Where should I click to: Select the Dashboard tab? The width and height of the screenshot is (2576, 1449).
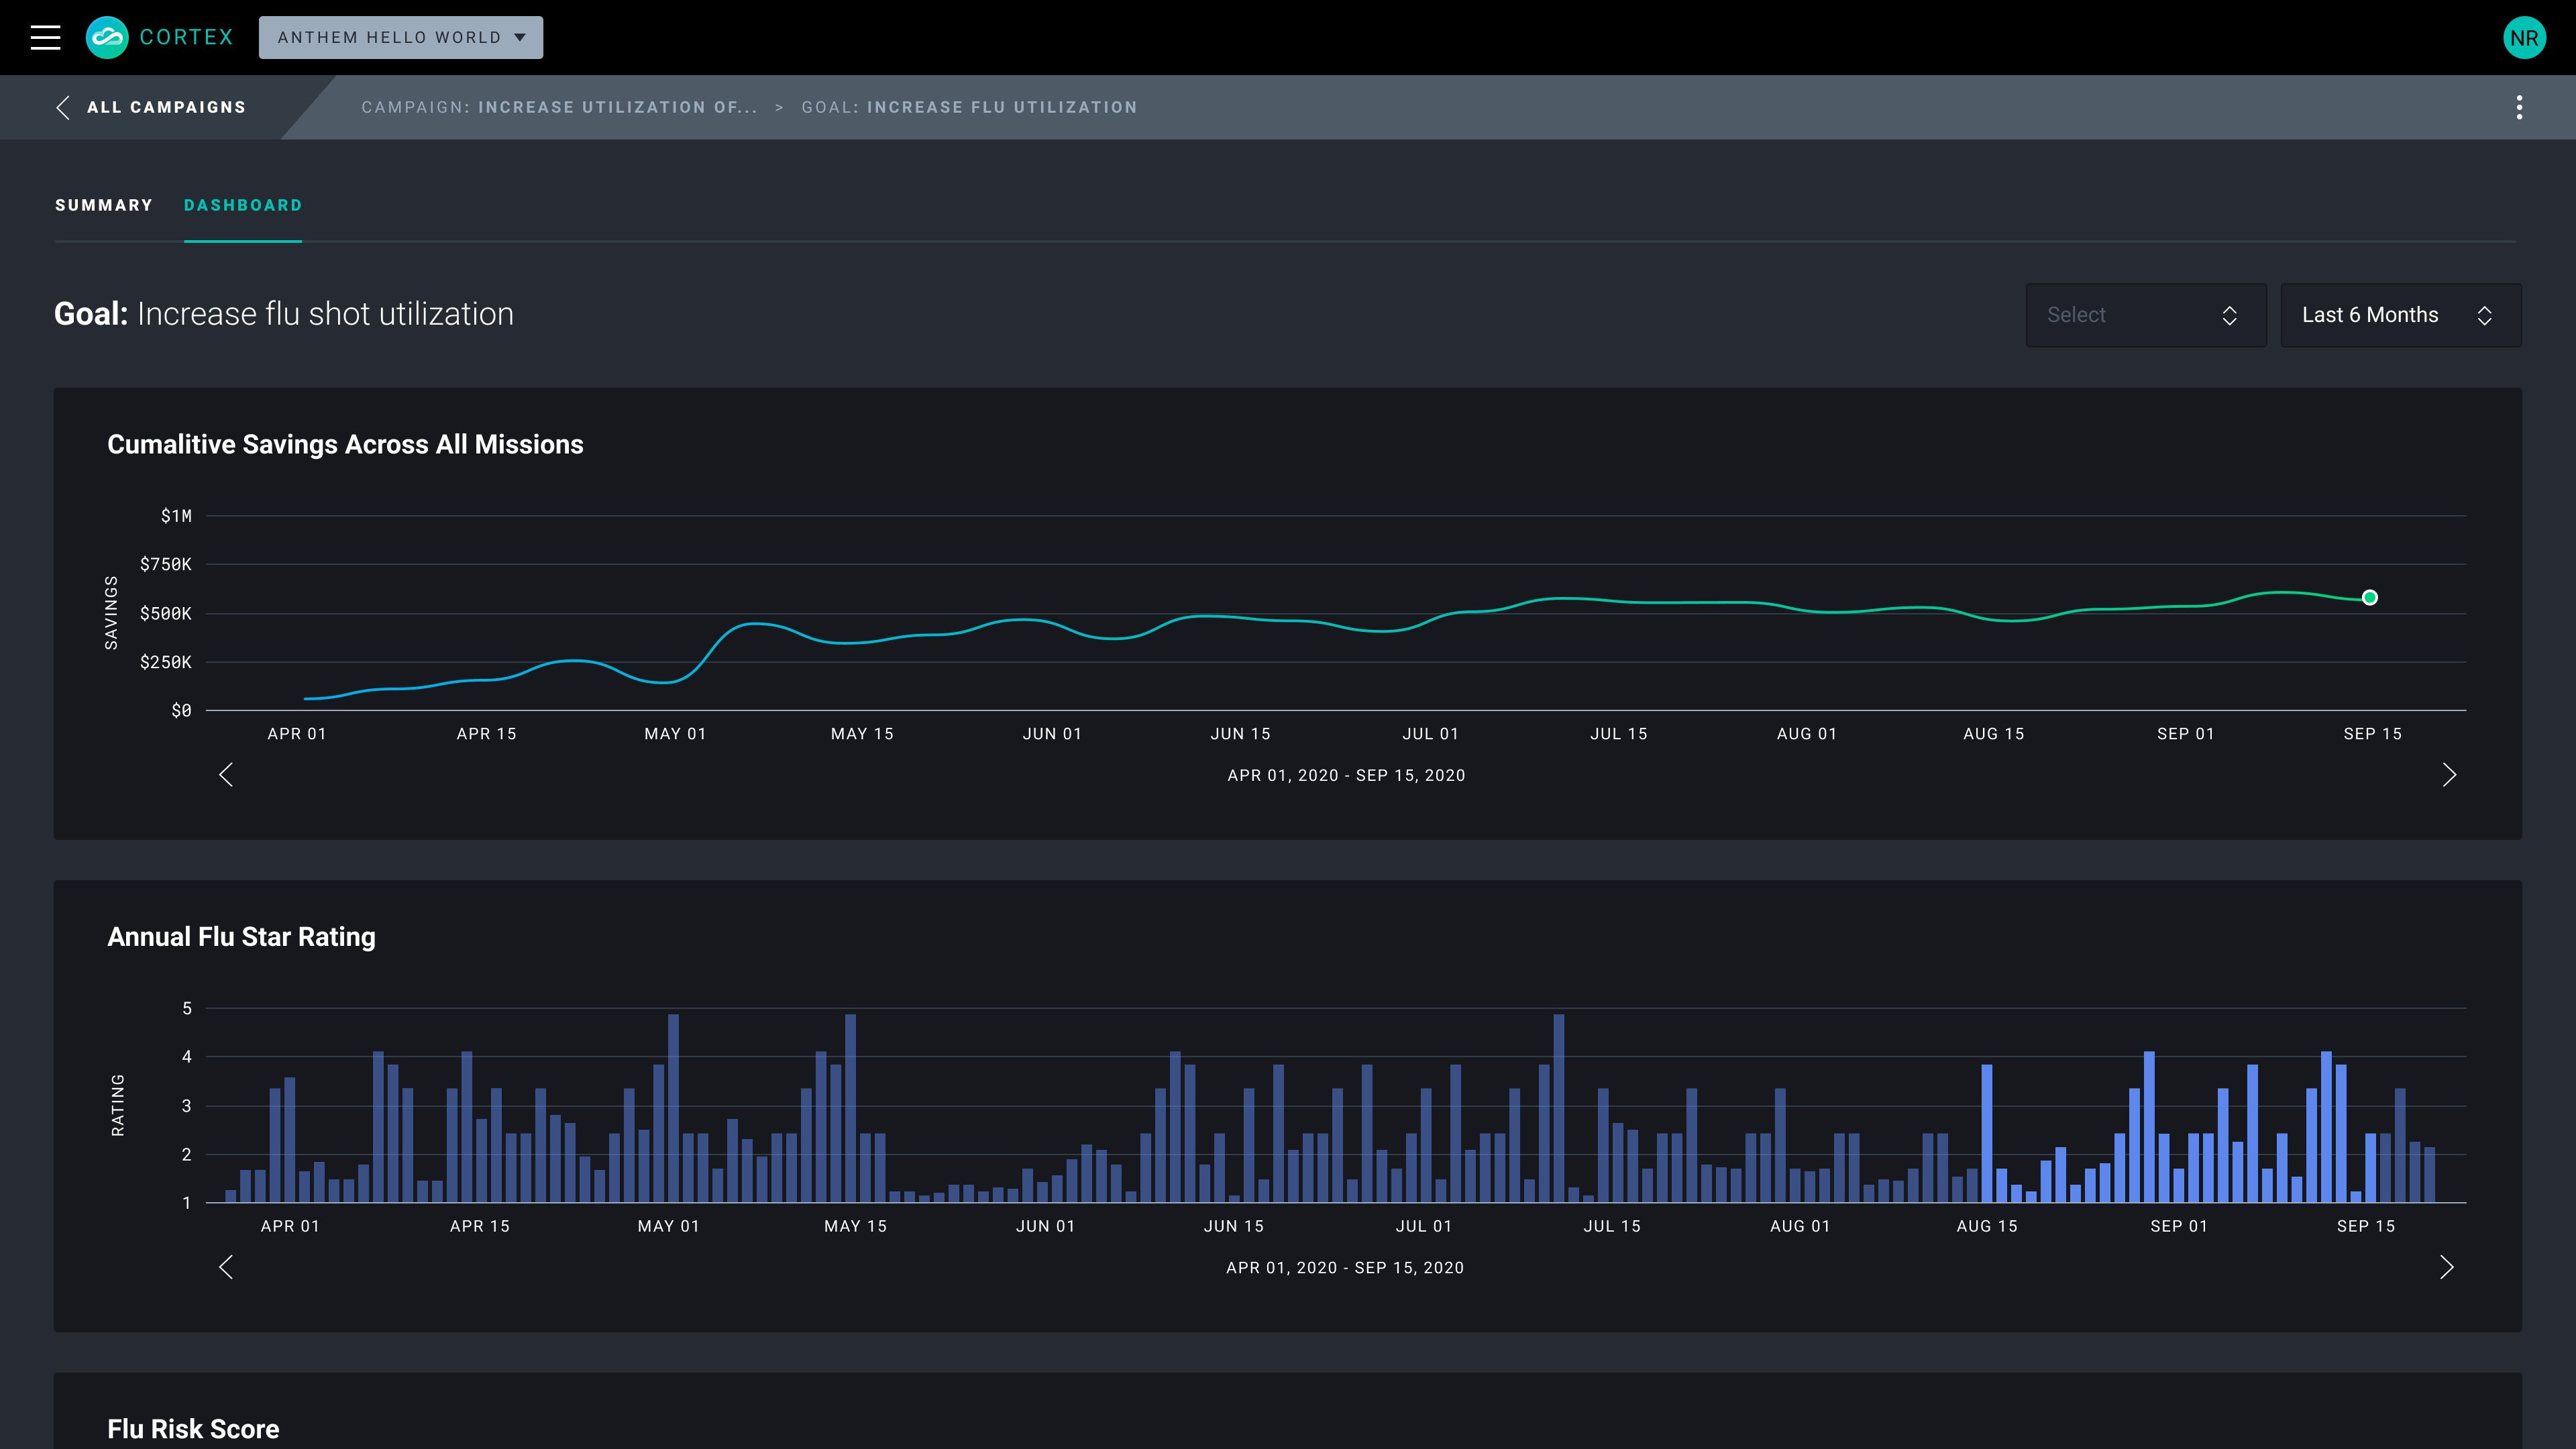coord(243,205)
